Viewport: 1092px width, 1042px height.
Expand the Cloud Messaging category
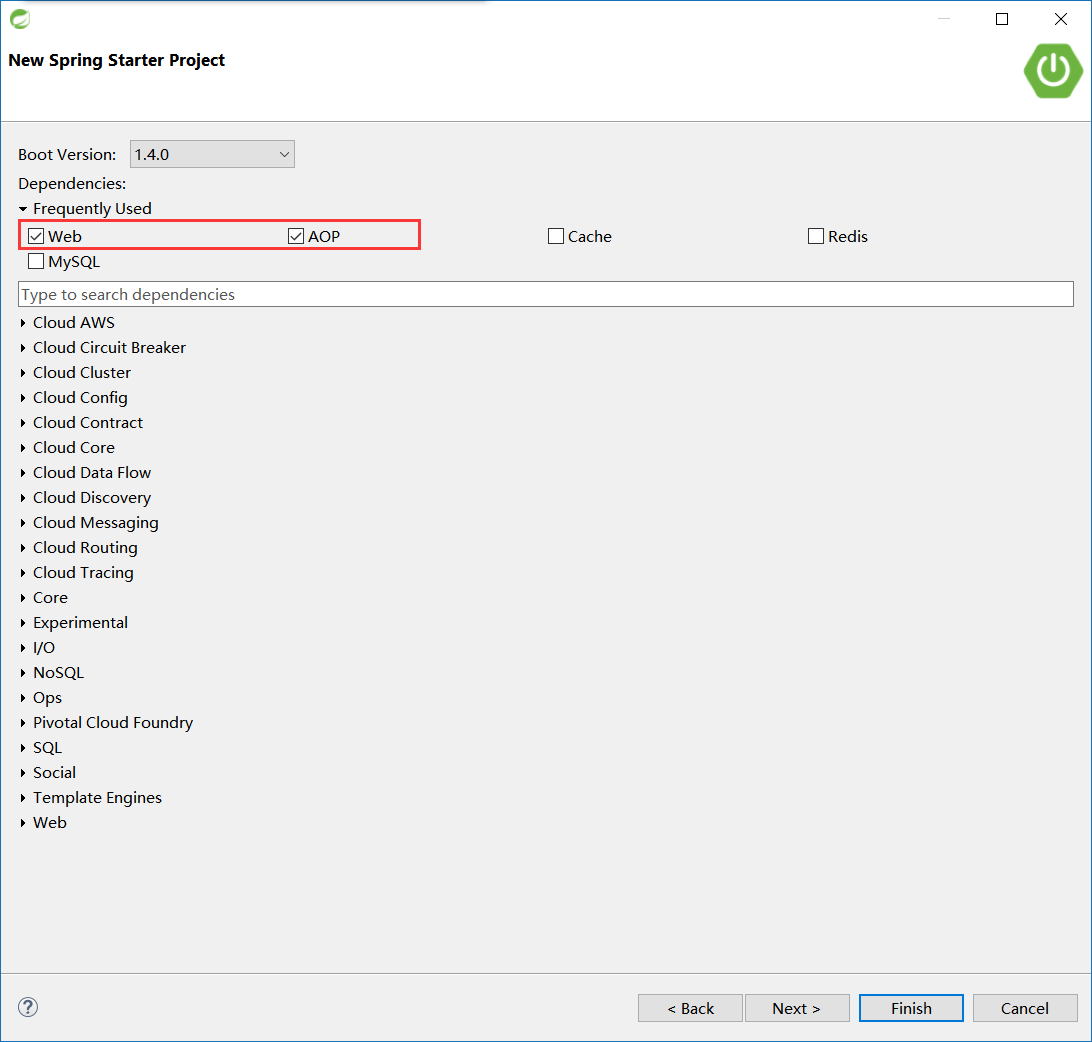(23, 523)
